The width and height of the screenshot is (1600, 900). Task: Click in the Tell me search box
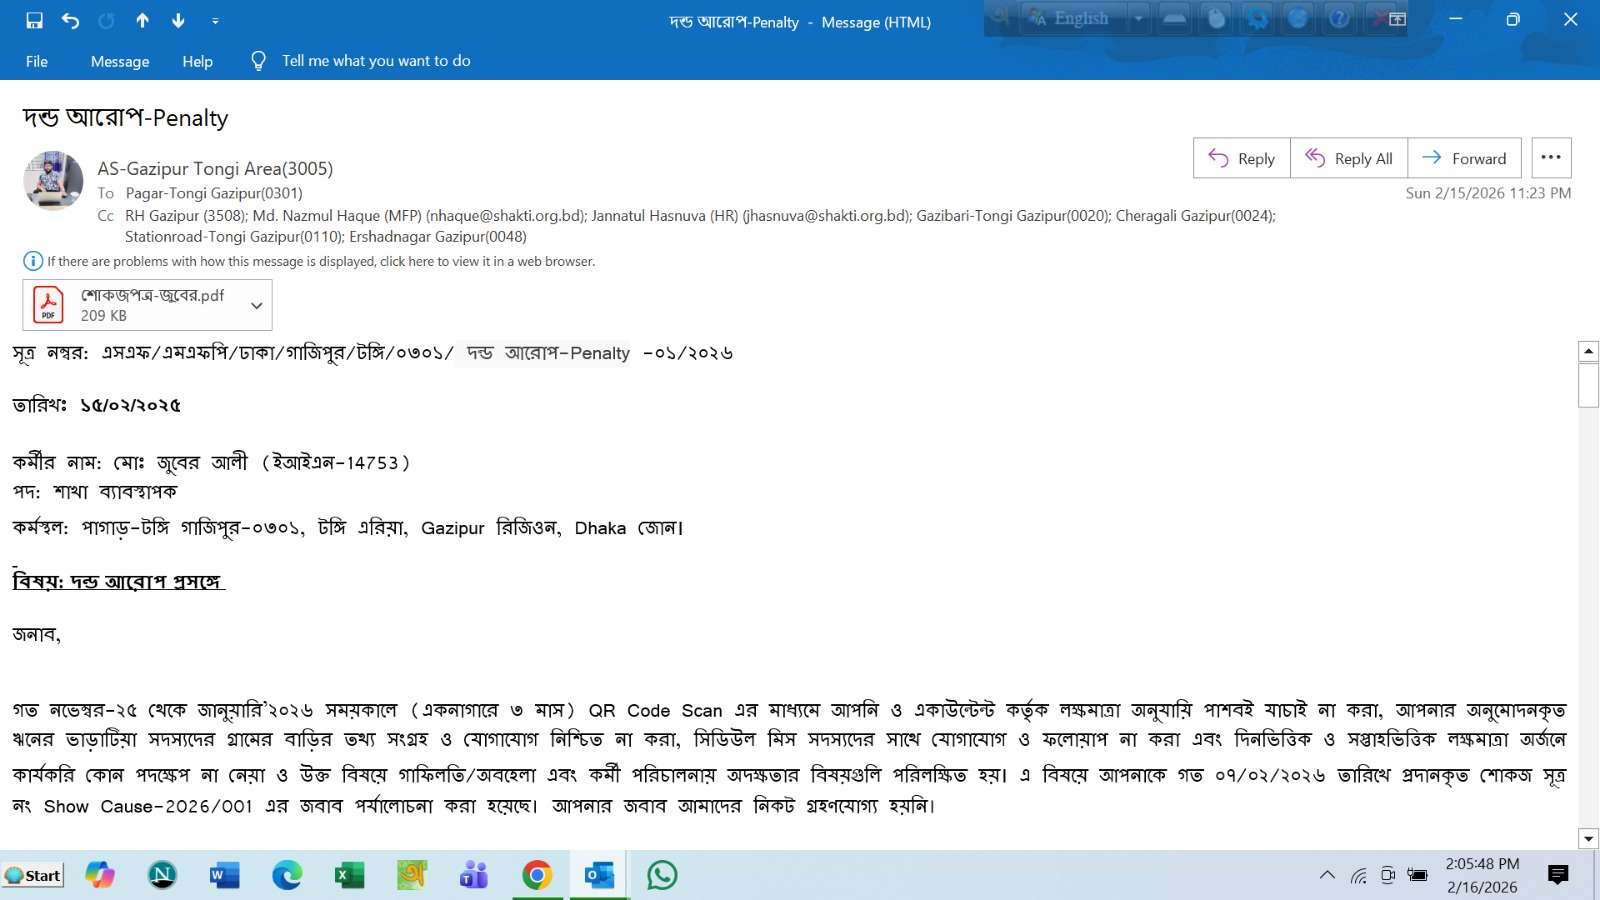(x=376, y=61)
